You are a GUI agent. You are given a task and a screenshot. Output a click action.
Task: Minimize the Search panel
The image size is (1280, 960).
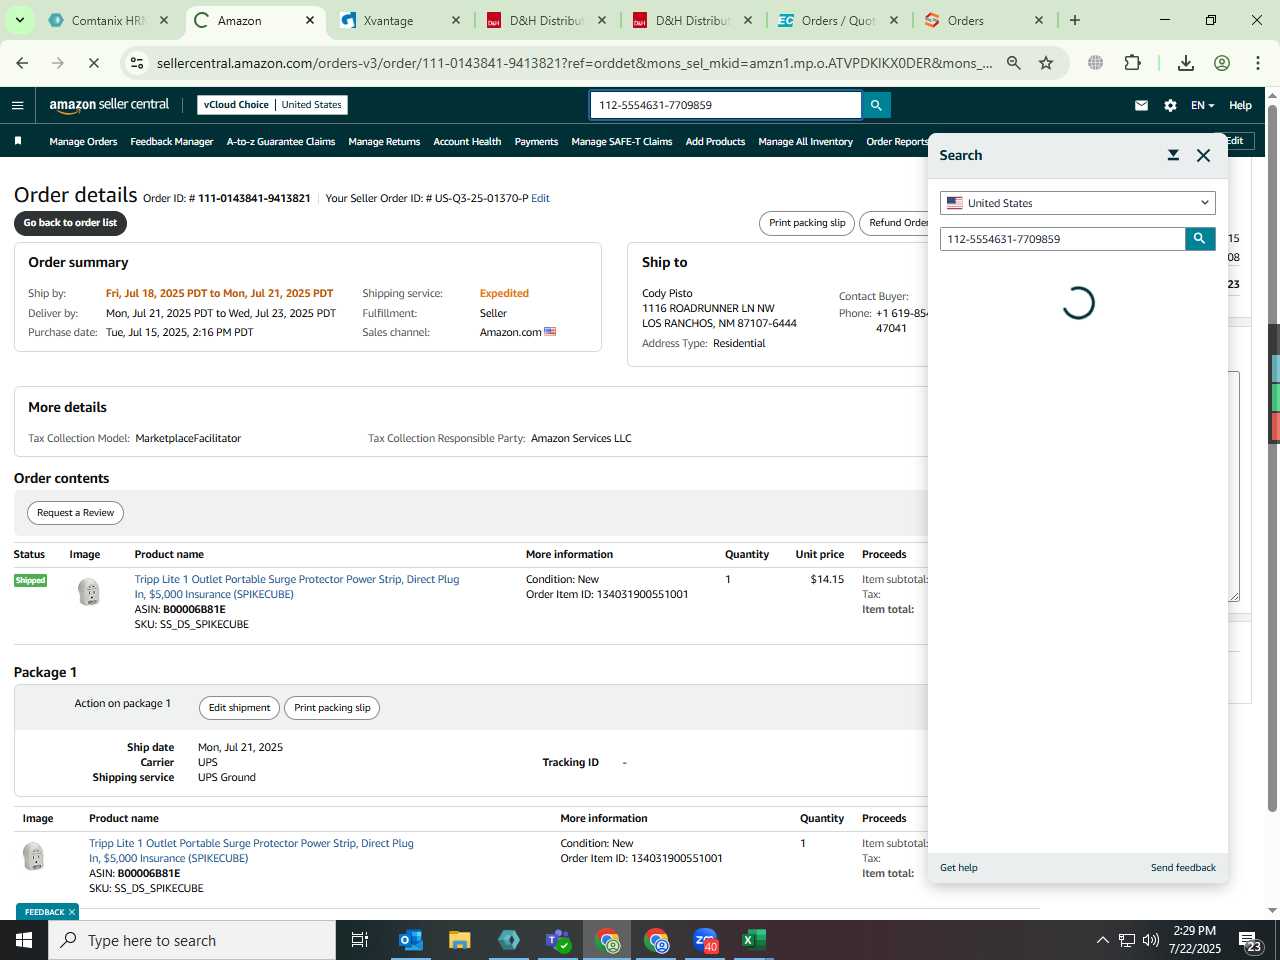click(1173, 155)
